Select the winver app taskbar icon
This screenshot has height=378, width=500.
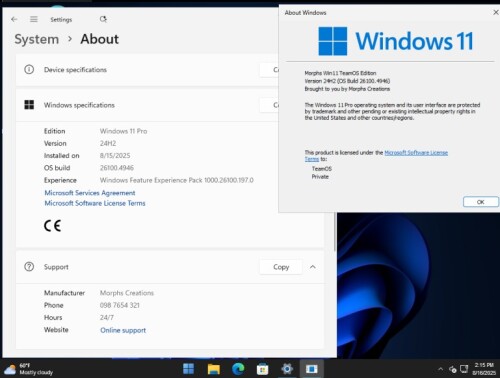(x=312, y=369)
